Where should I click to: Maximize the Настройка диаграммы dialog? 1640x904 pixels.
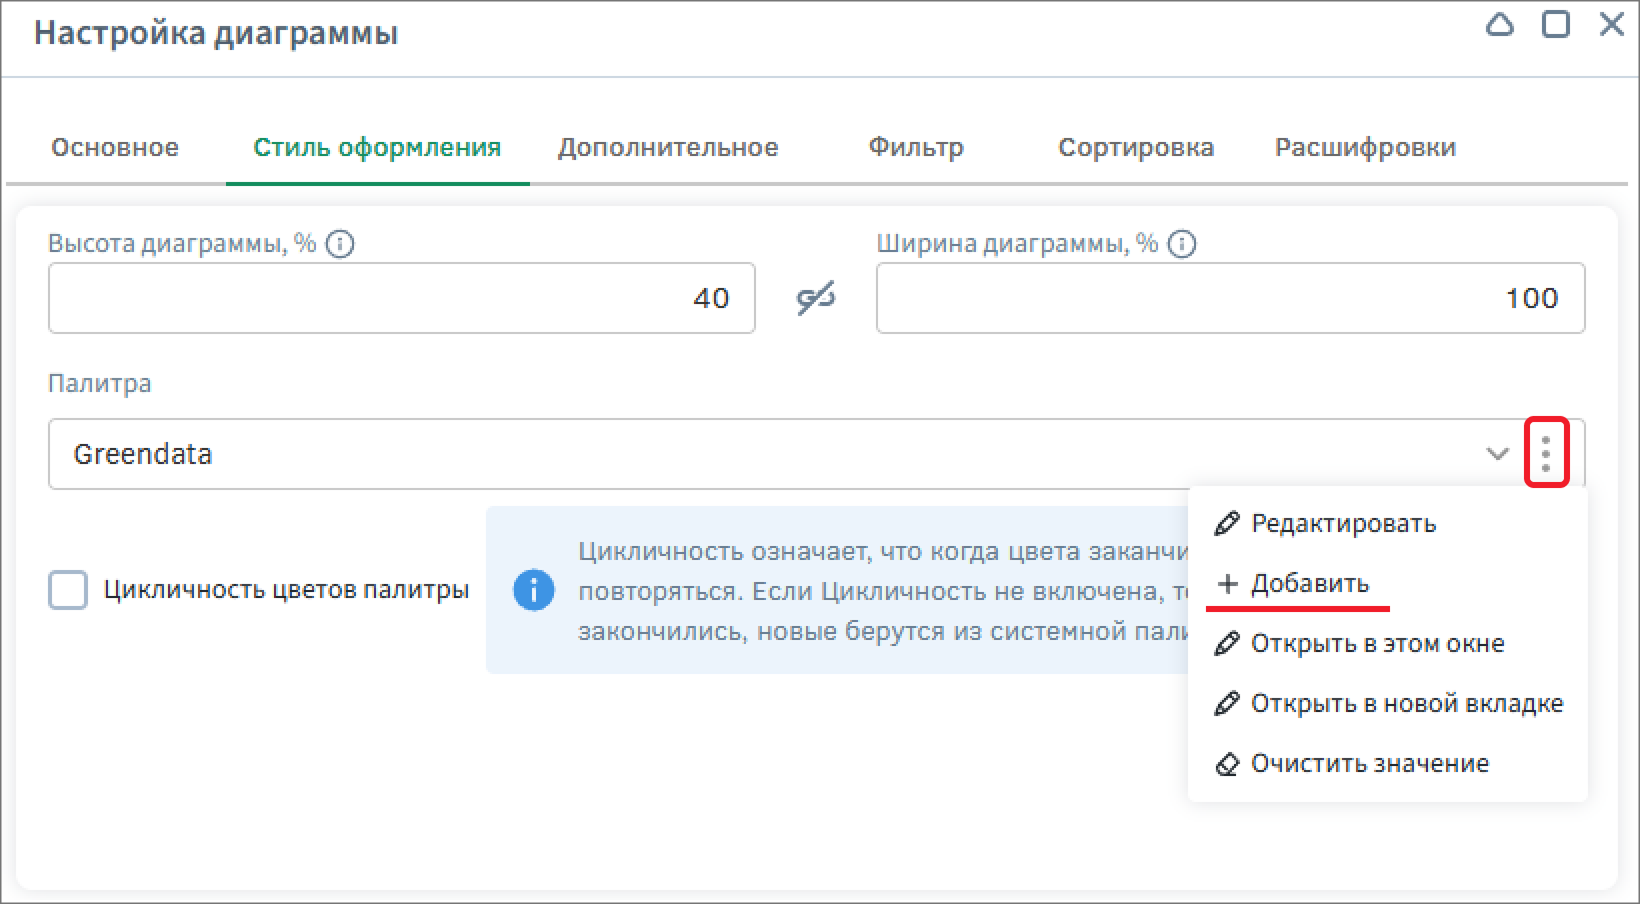1556,25
